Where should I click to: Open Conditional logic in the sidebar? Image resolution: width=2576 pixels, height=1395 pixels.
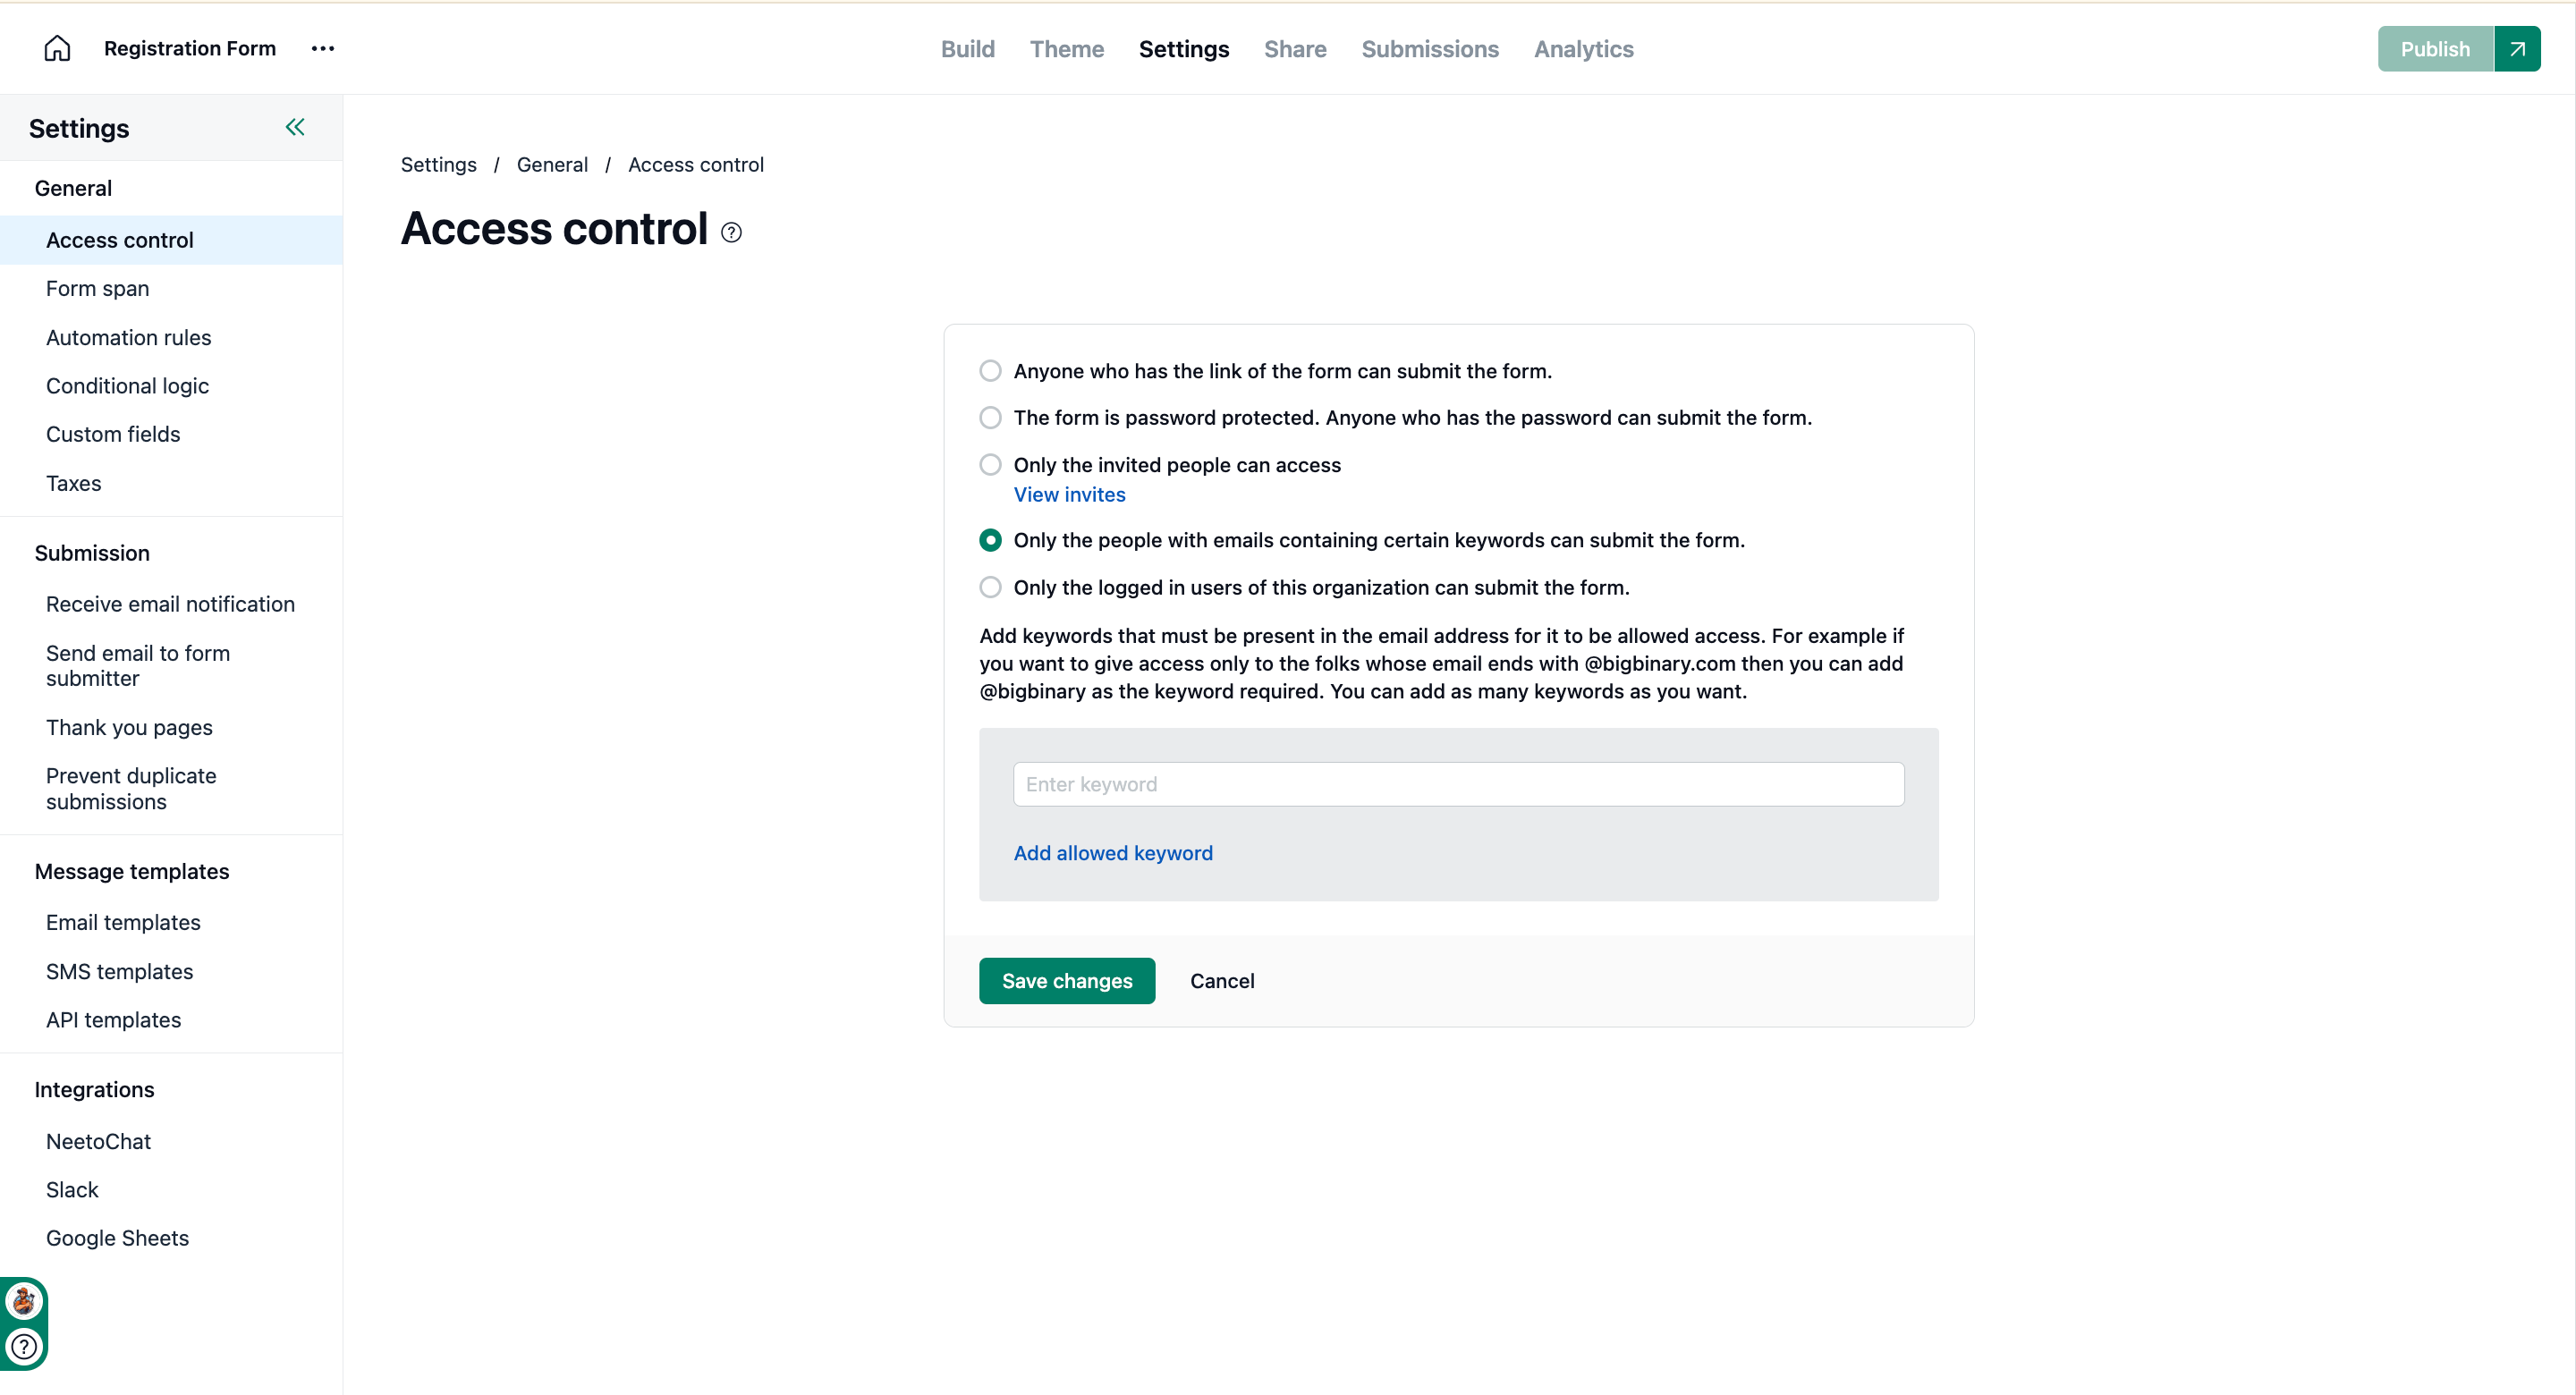tap(127, 386)
